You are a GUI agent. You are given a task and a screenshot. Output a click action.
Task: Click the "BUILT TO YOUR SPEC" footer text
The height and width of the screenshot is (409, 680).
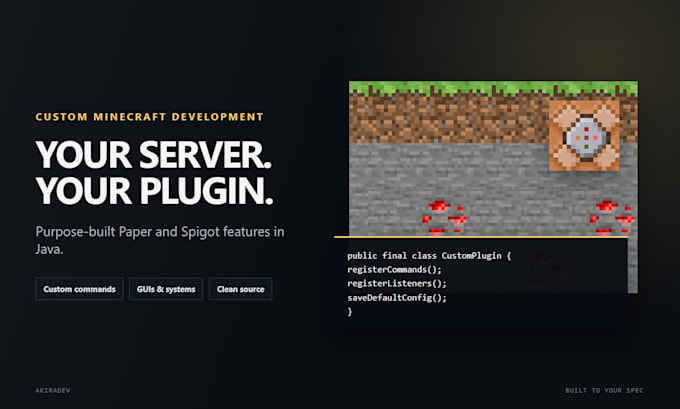tap(604, 390)
